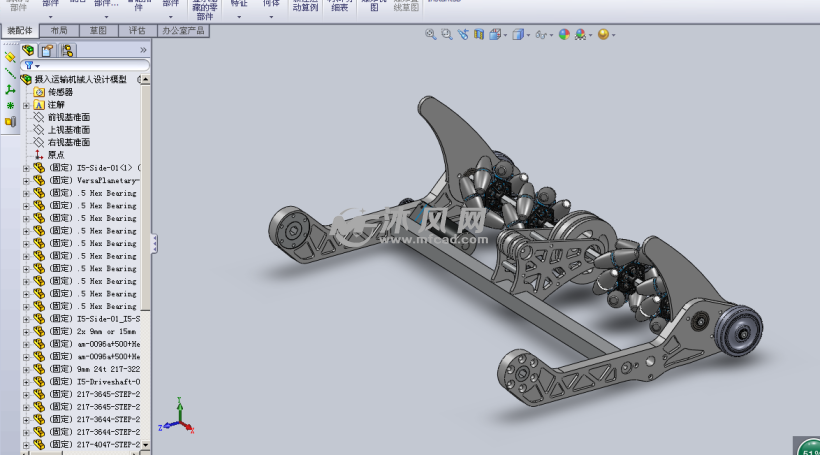The width and height of the screenshot is (820, 455).
Task: Open the 特征 ribbon dropdown arrow
Action: coord(239,17)
